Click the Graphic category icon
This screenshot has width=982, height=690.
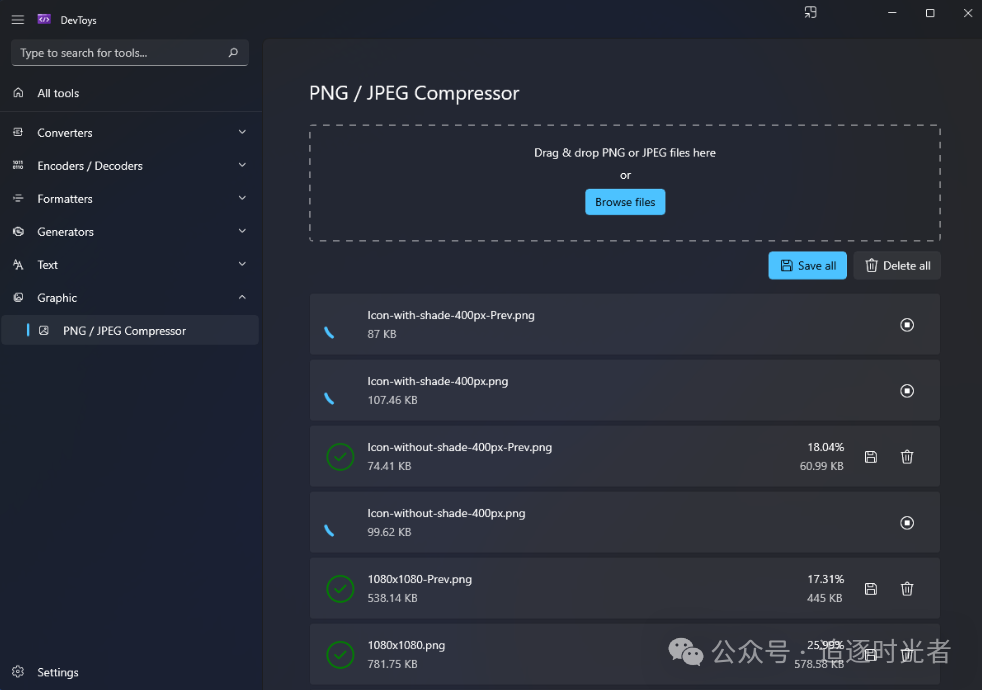coord(18,297)
